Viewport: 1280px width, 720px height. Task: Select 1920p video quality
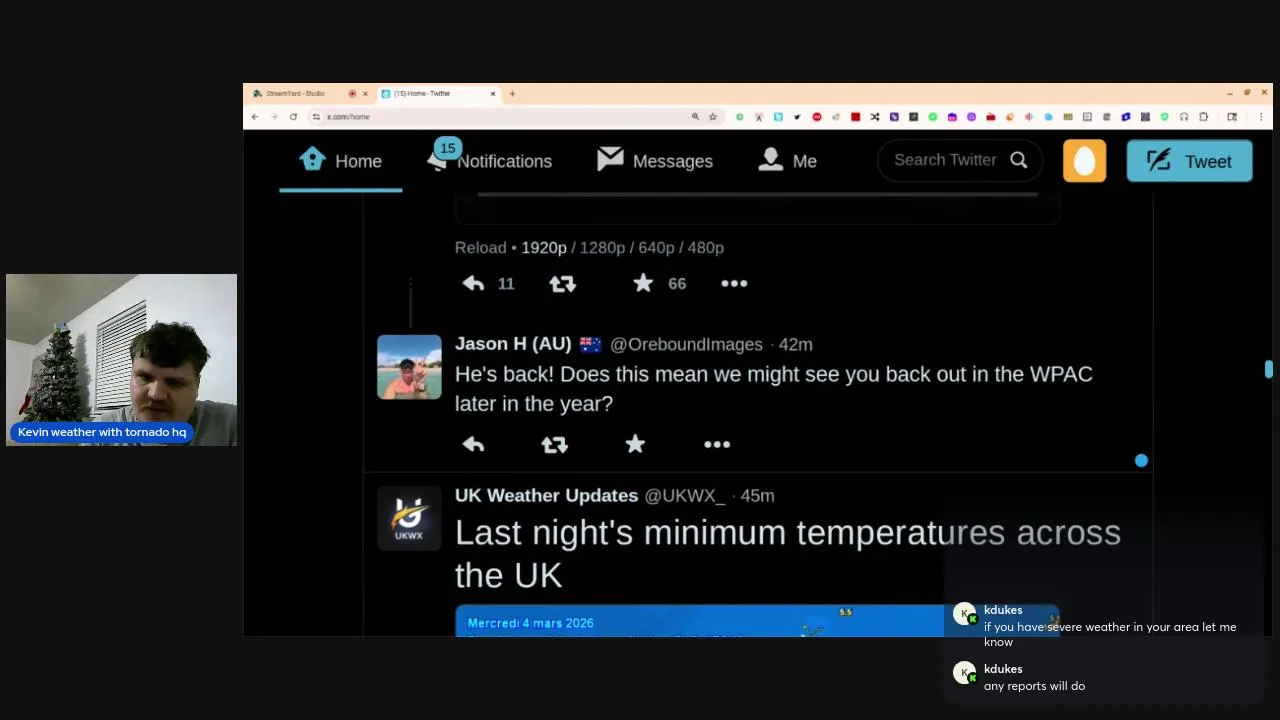(544, 247)
